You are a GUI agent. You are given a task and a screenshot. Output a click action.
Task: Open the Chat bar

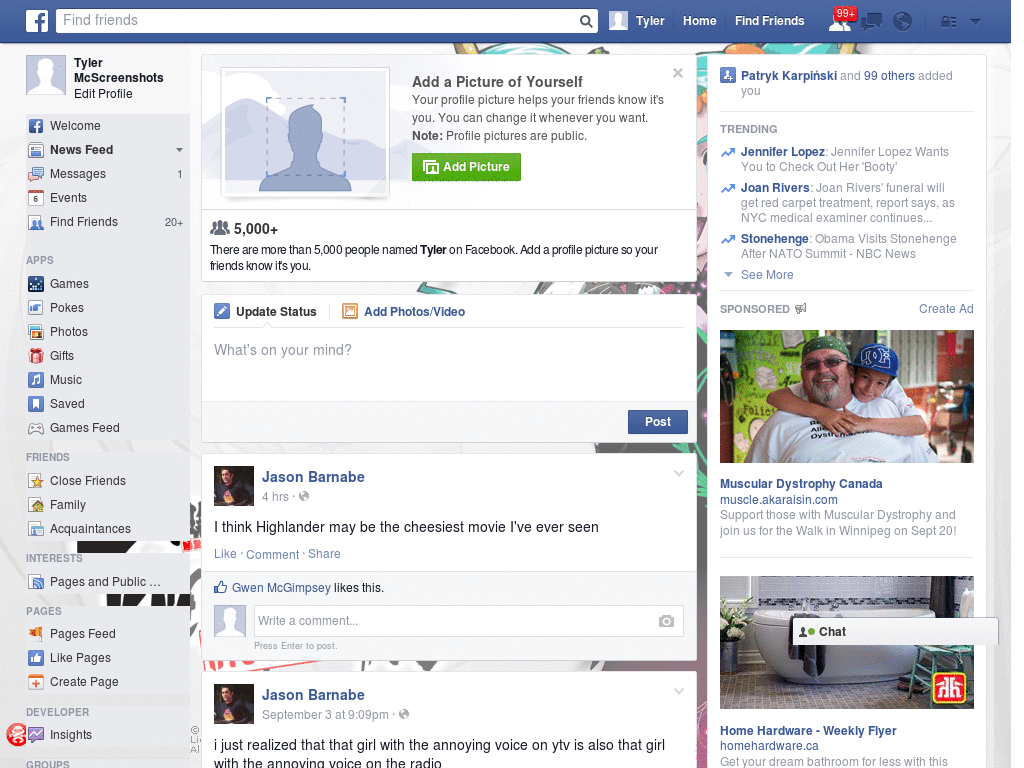click(895, 632)
